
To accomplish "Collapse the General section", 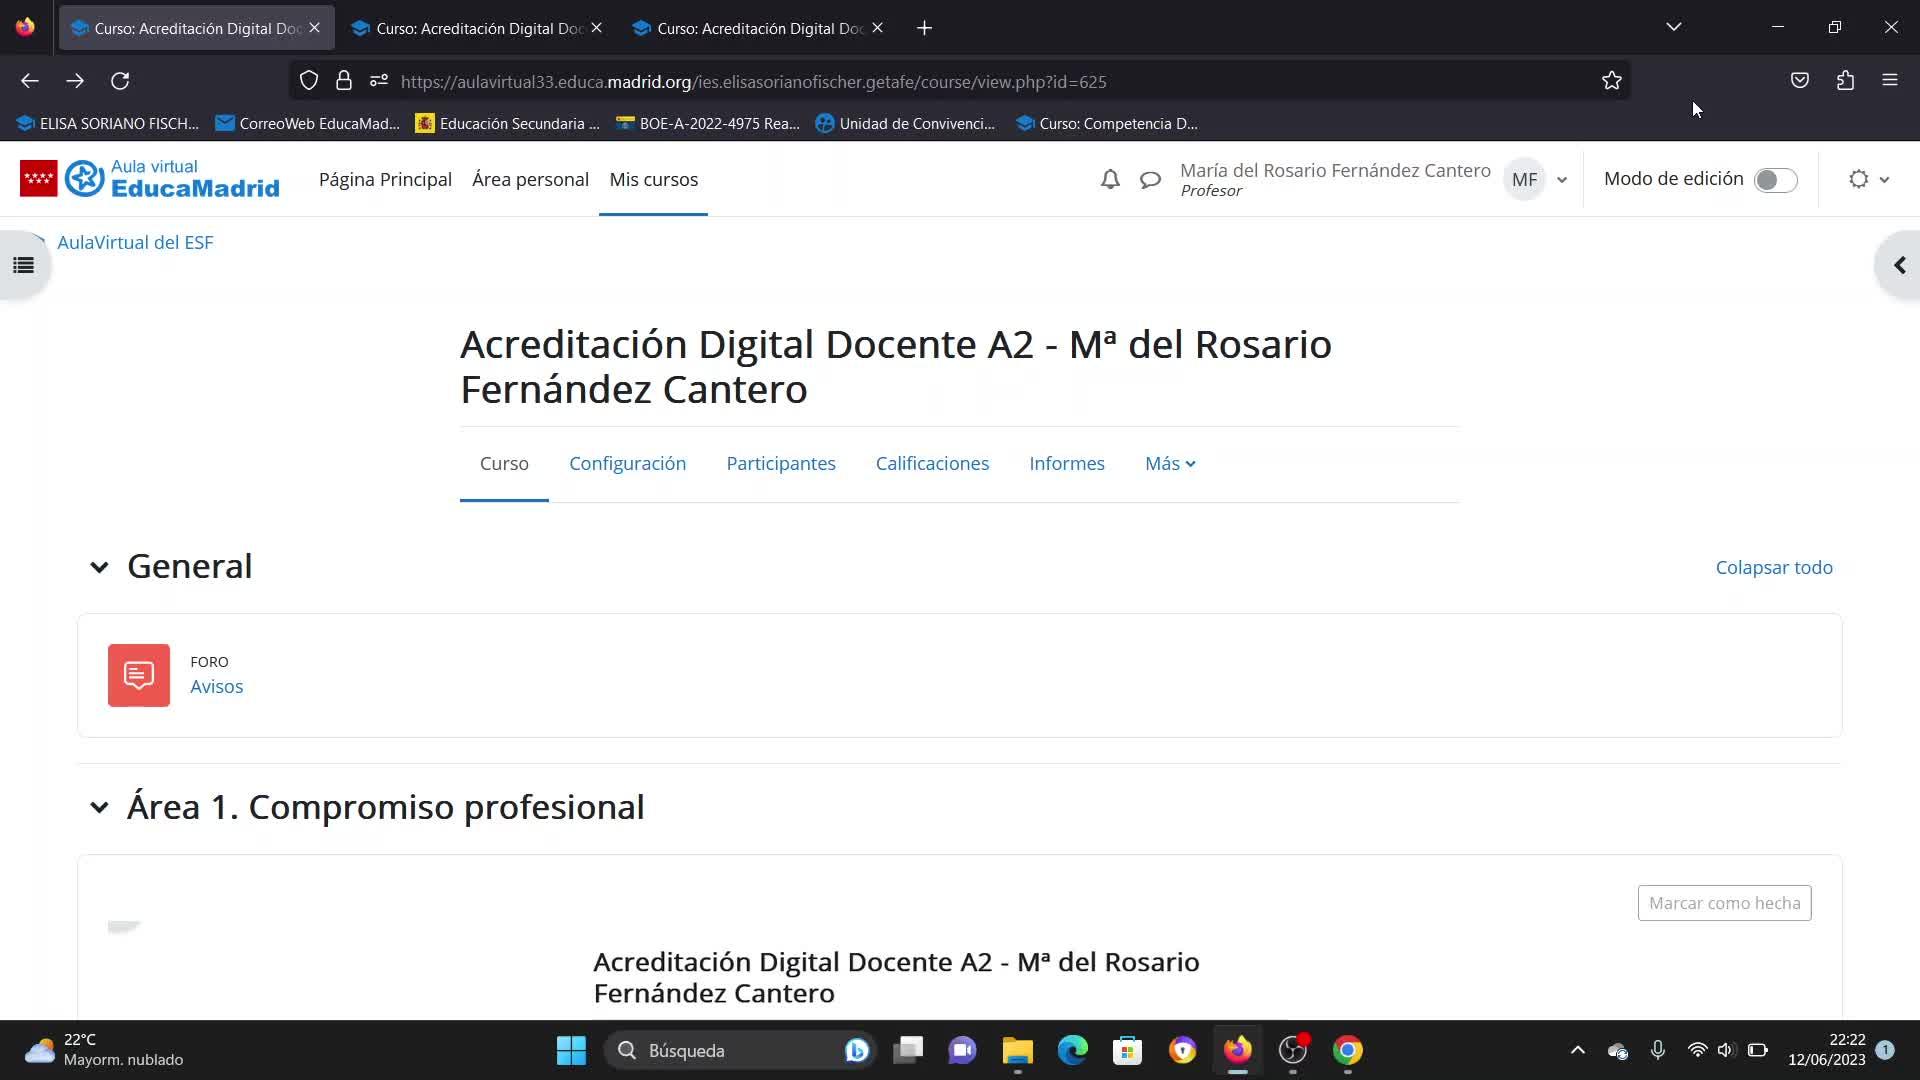I will coord(99,567).
